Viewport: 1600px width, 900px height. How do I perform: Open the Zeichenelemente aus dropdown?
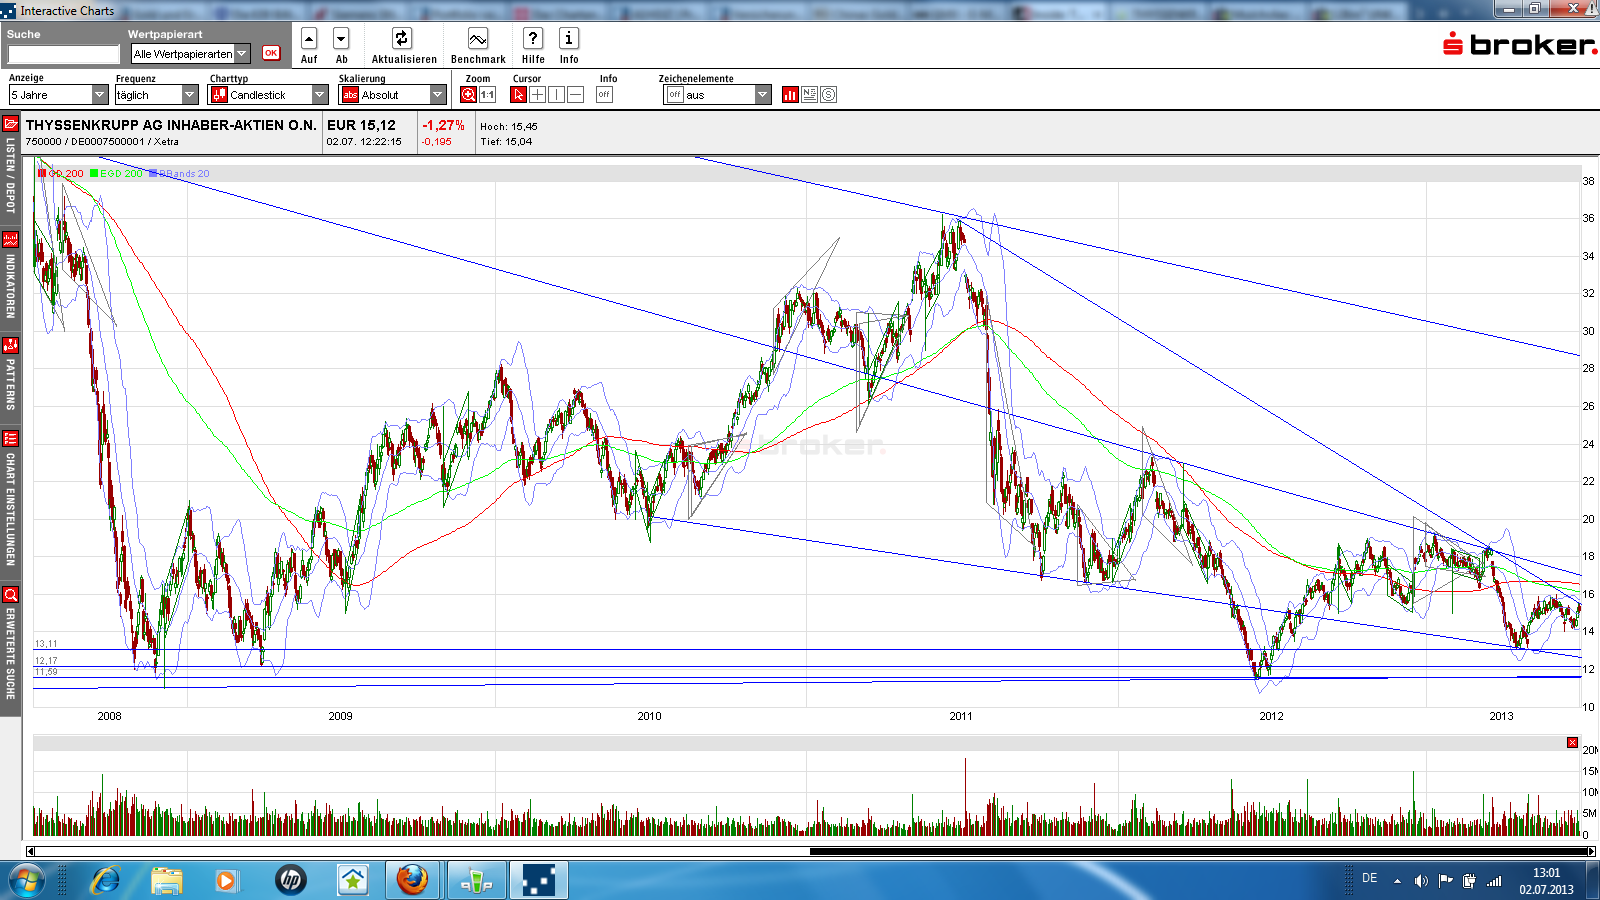718,95
